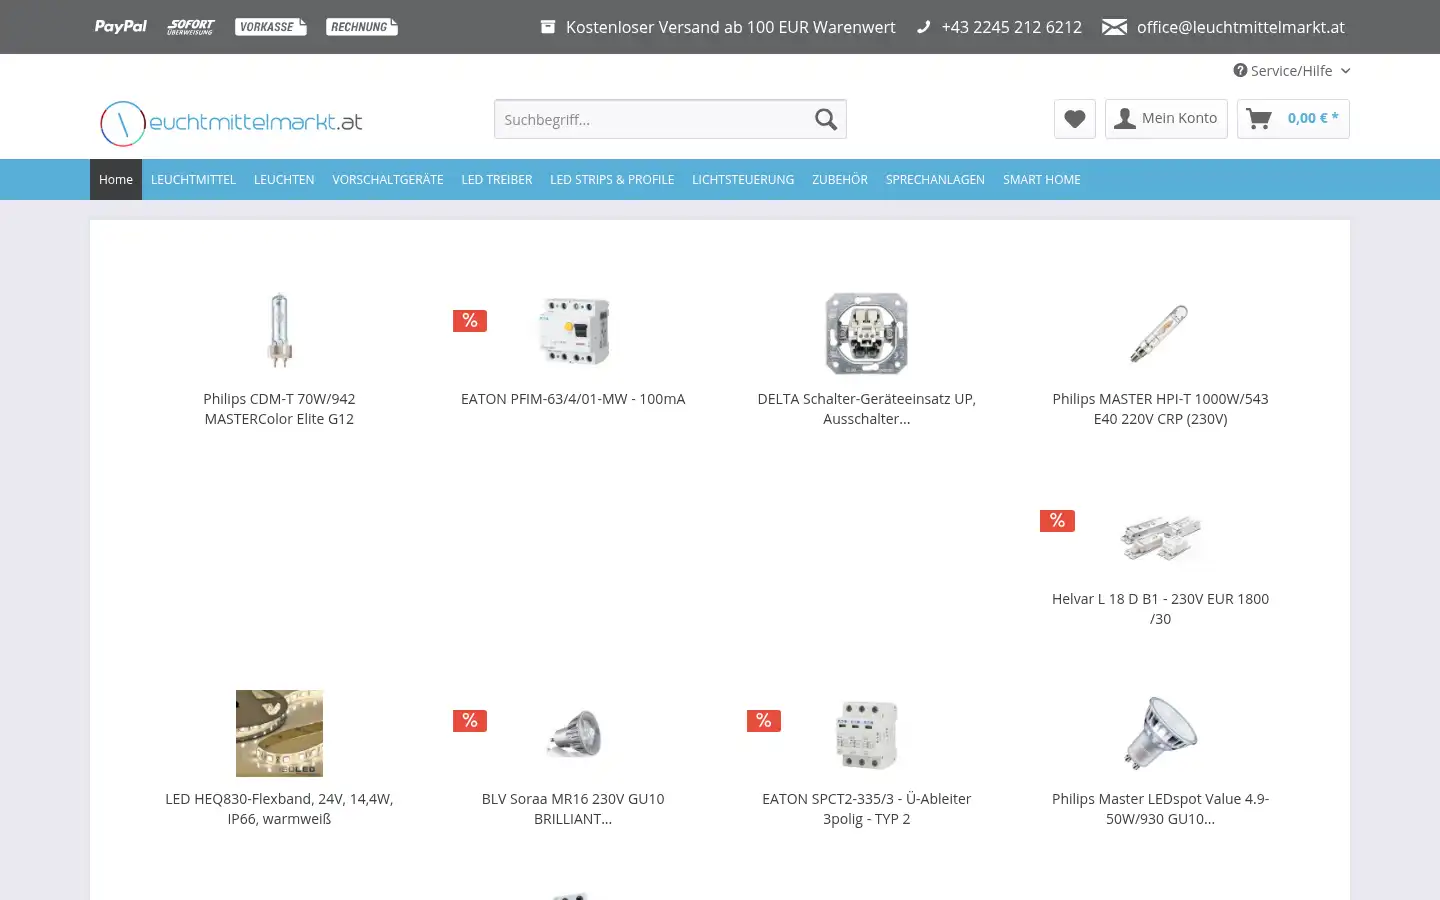
Task: Open Philips MASTER HPI-T 1000W product image
Action: click(x=1160, y=333)
